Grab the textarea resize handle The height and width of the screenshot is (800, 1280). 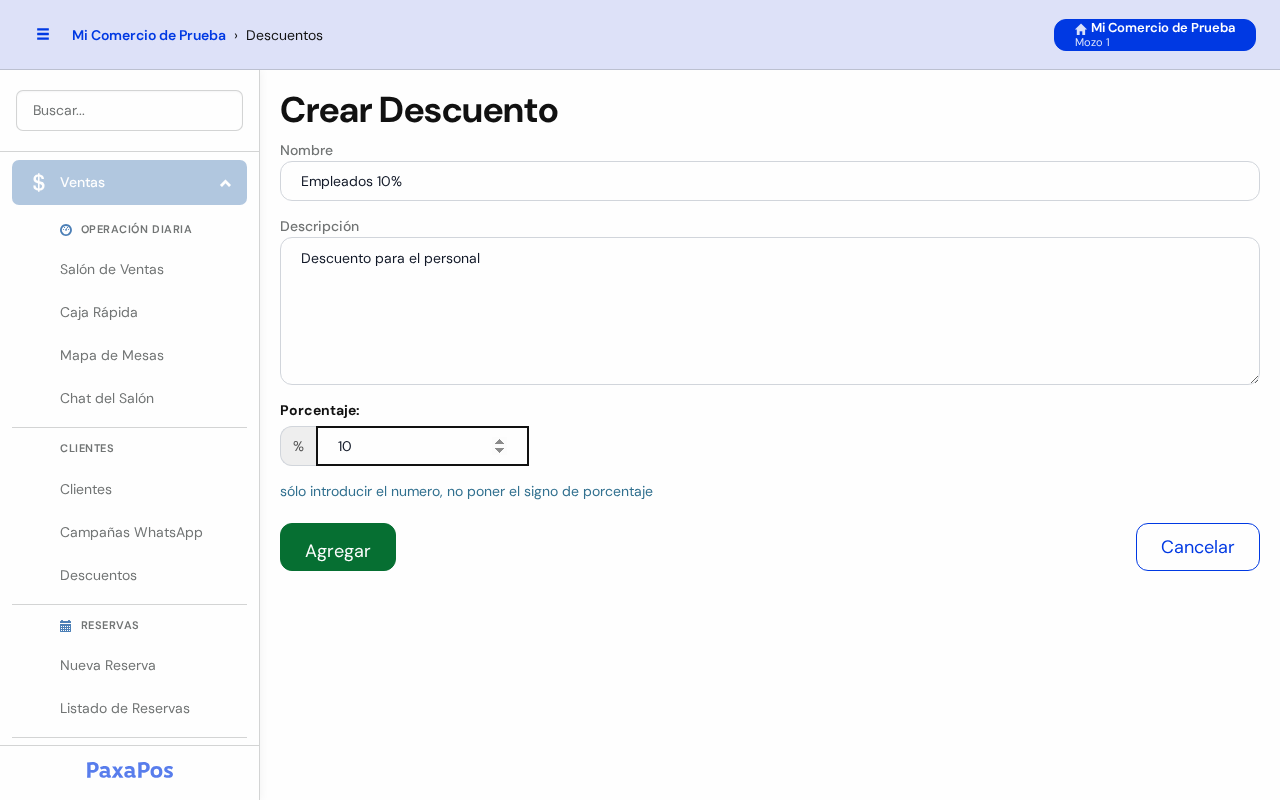click(1254, 379)
